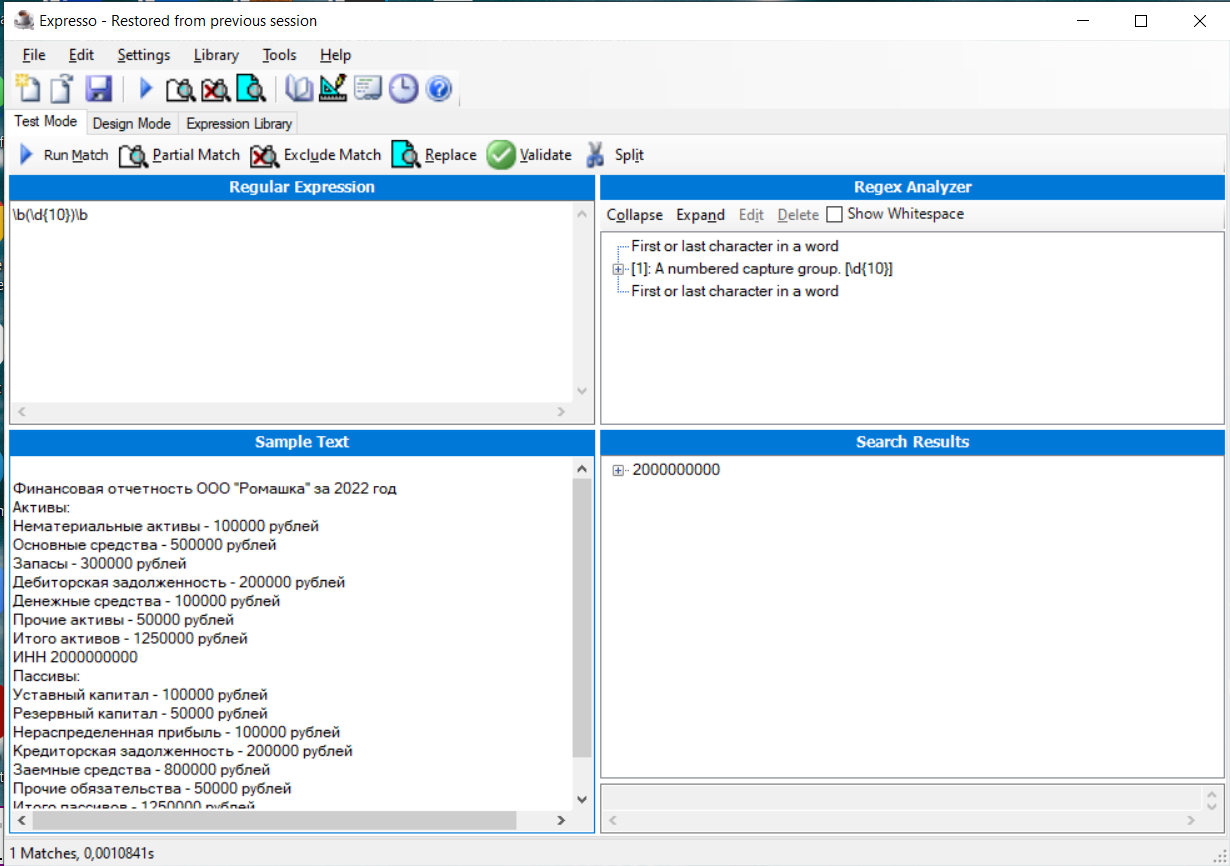Screen dimensions: 1230x866
Task: Click Collapse in the Regex Analyzer
Action: [634, 215]
